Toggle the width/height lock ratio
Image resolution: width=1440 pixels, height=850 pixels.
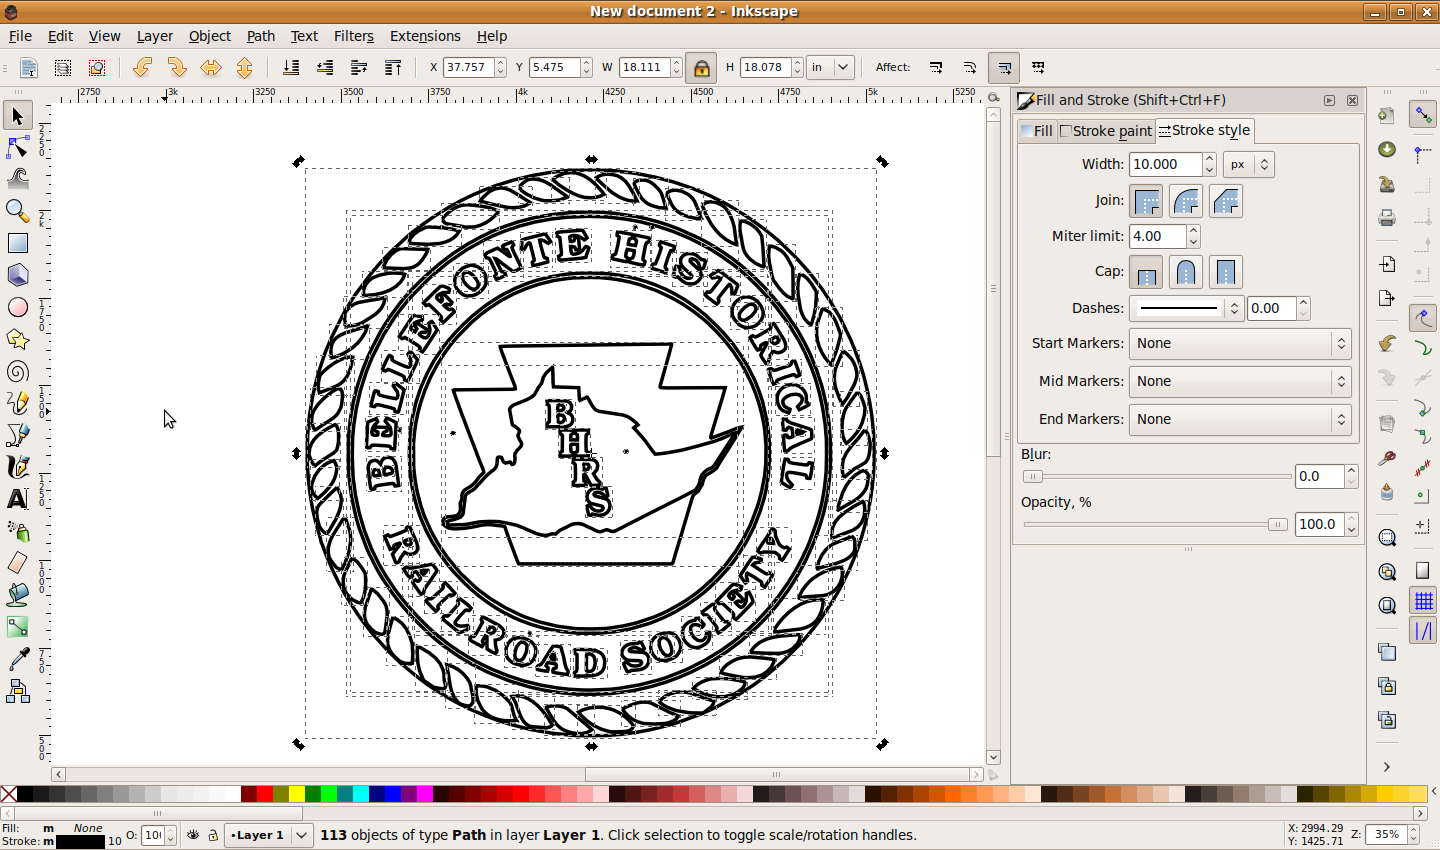pos(701,68)
